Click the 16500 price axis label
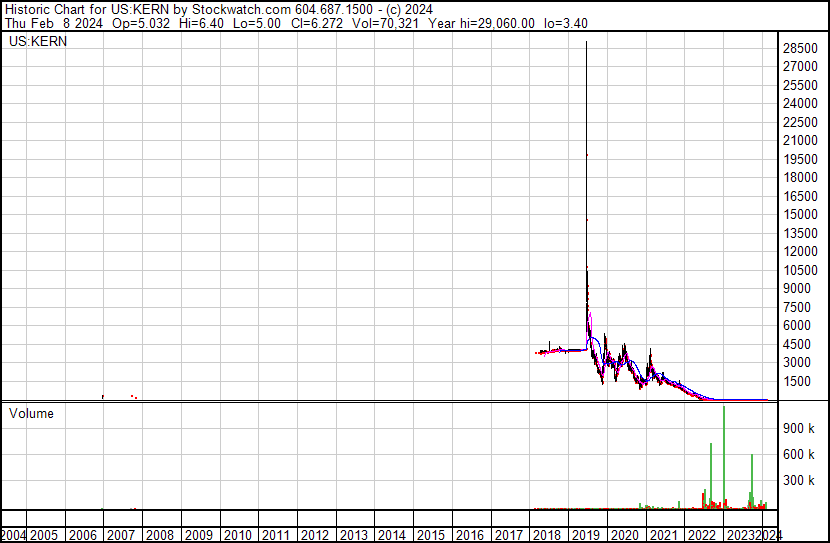The height and width of the screenshot is (543, 830). click(800, 196)
